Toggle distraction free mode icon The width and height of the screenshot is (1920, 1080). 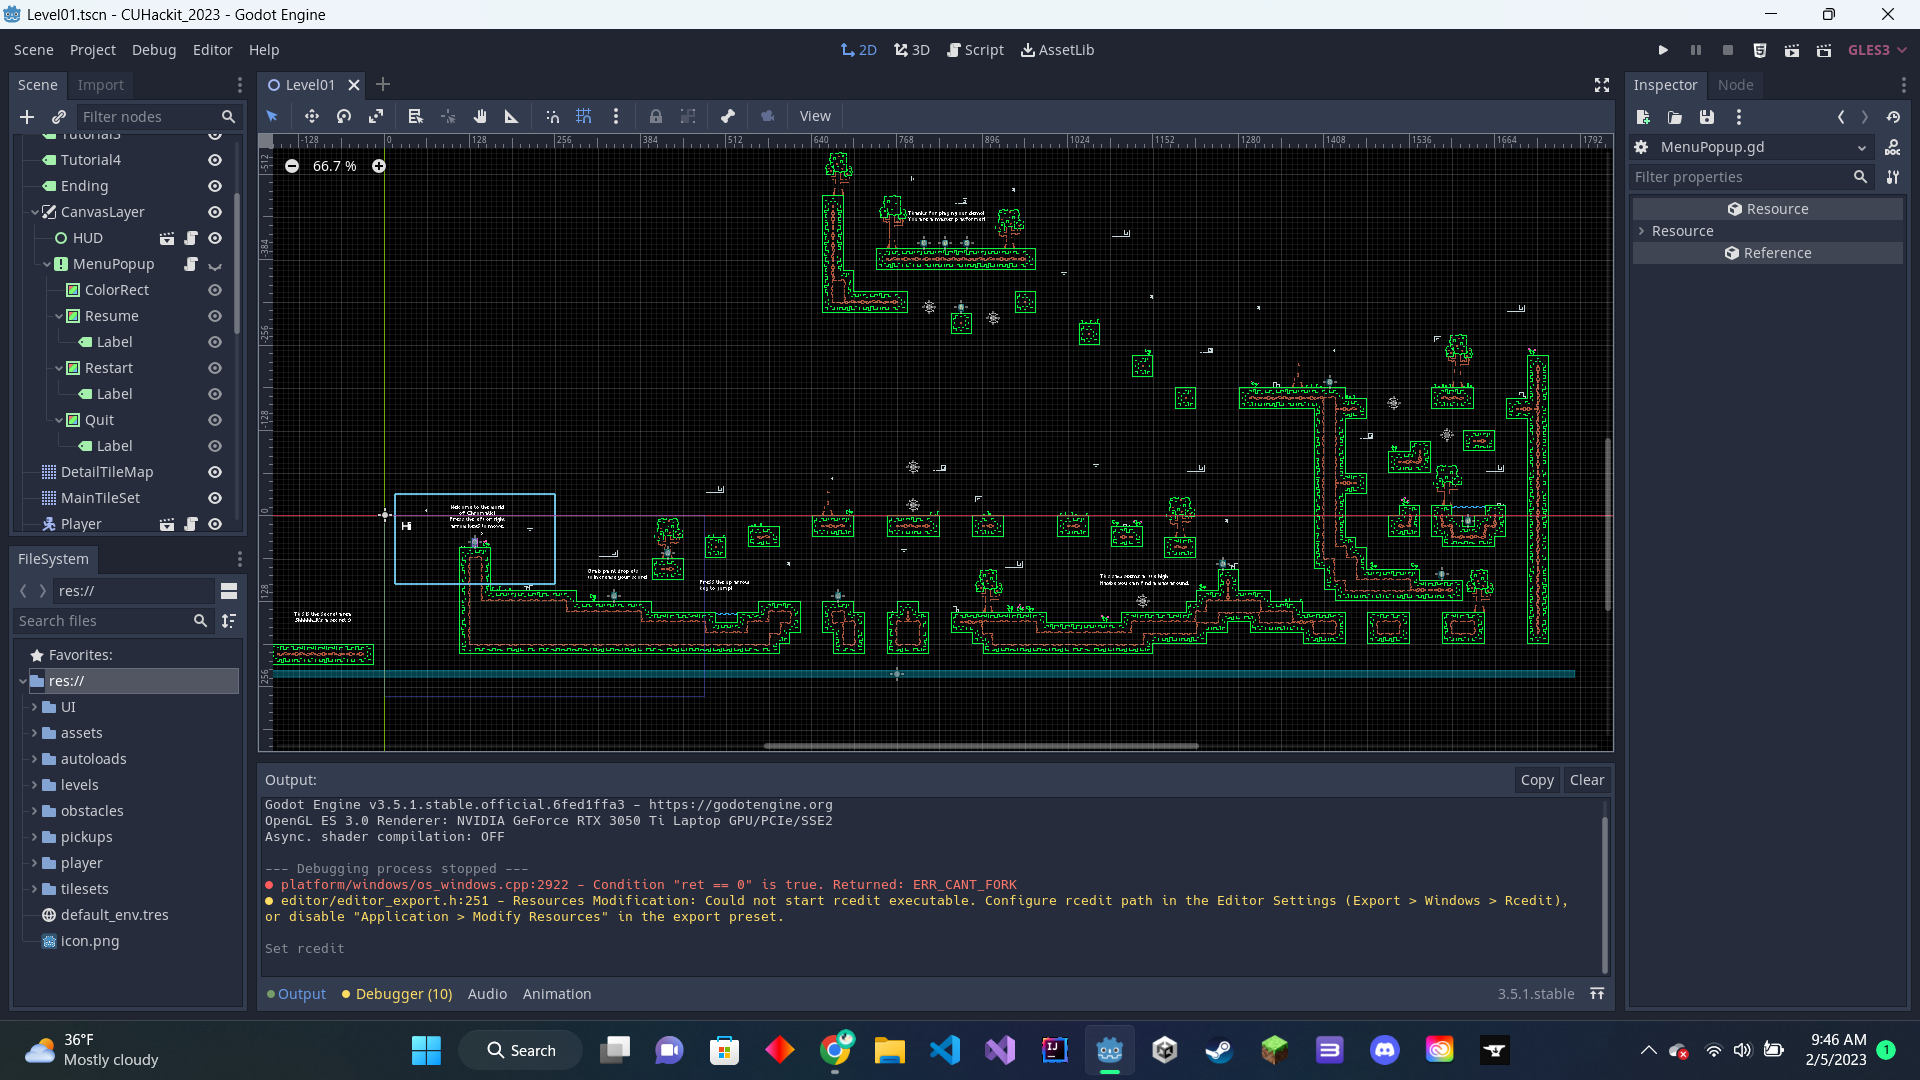point(1602,85)
